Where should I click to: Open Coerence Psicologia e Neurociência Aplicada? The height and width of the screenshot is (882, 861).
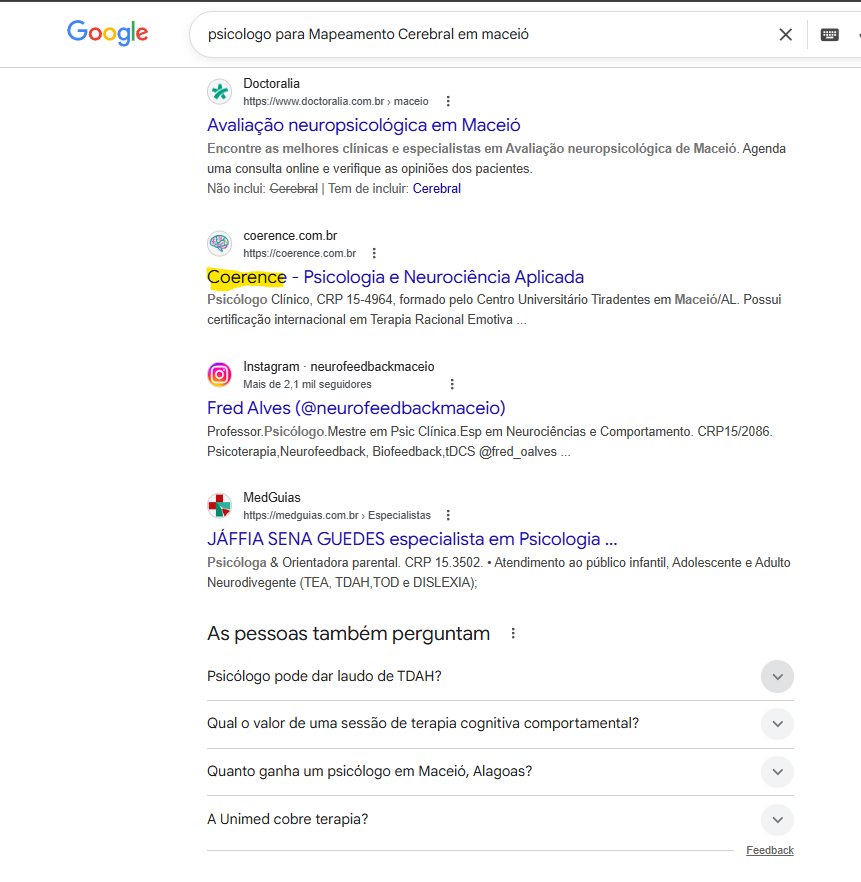click(395, 277)
